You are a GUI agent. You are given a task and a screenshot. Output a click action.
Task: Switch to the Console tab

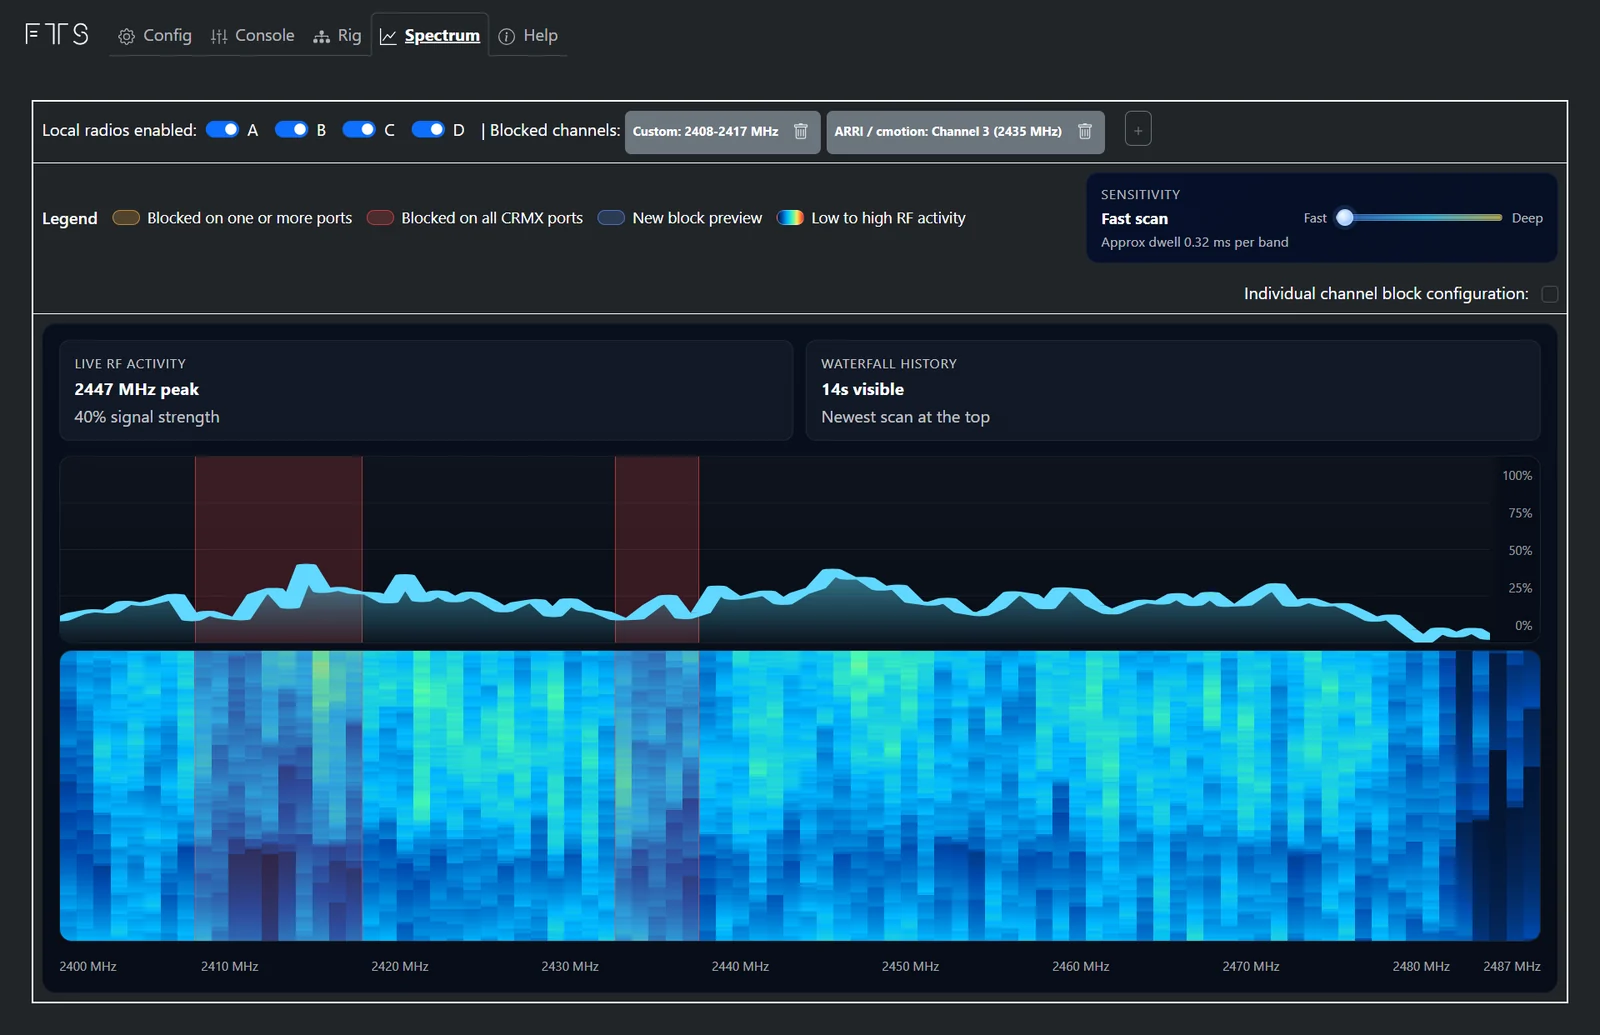click(x=252, y=35)
